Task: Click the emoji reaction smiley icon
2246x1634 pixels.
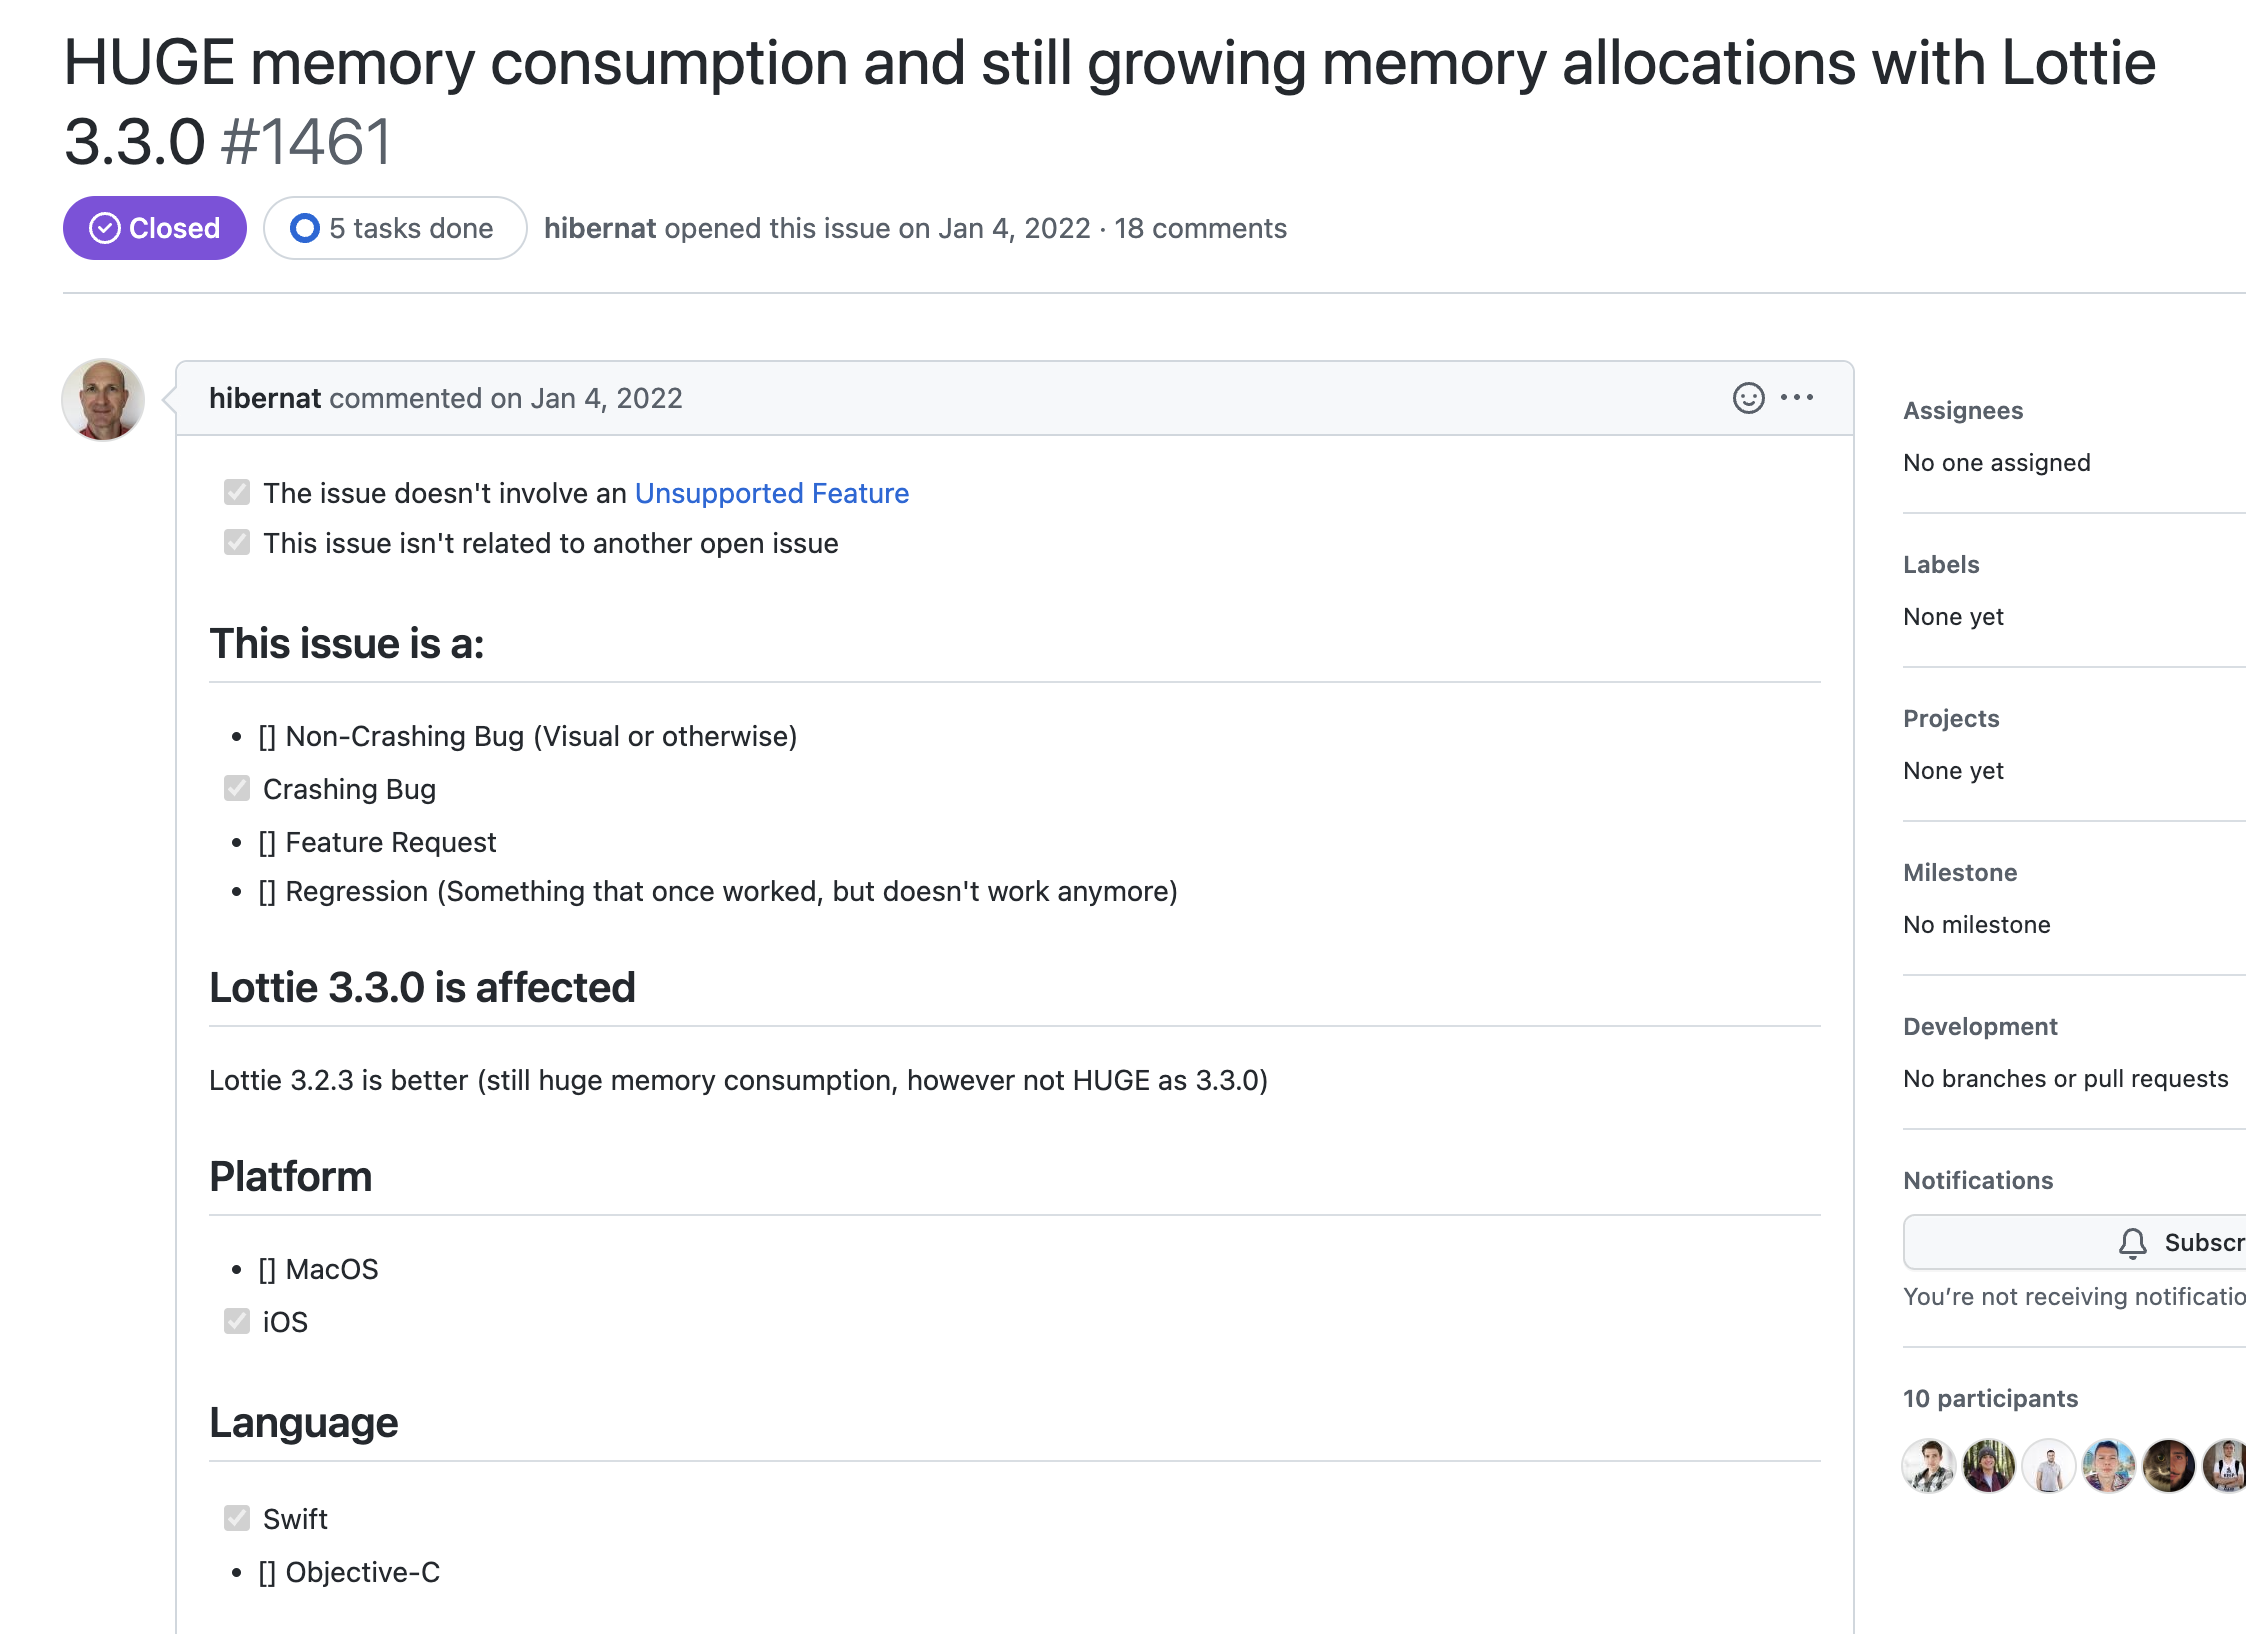Action: tap(1748, 398)
